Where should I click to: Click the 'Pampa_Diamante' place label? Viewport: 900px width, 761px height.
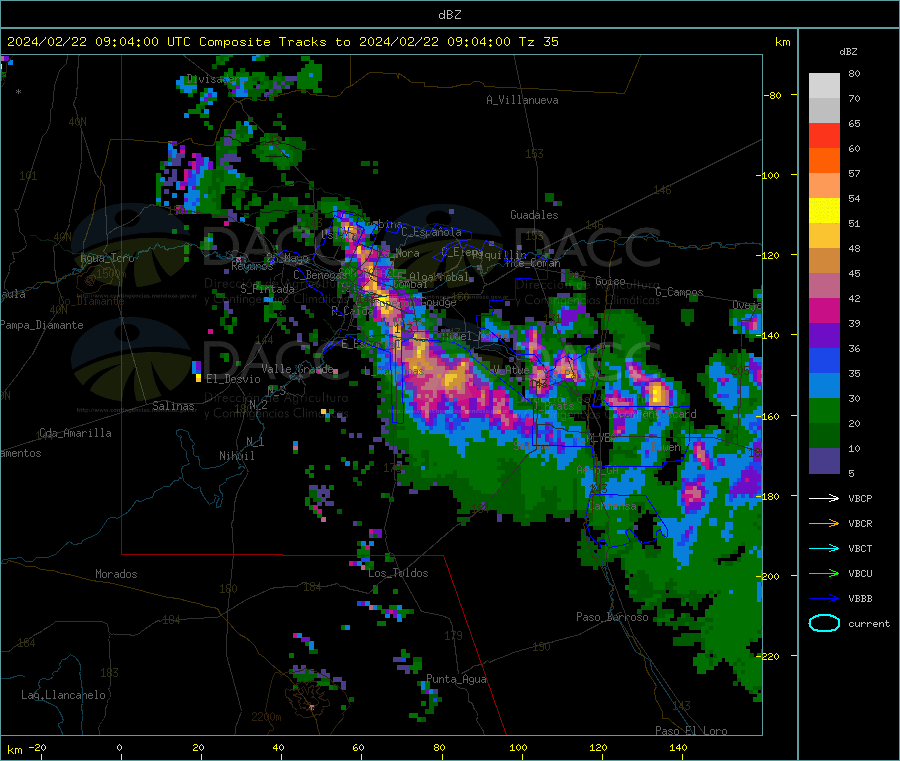click(x=42, y=325)
